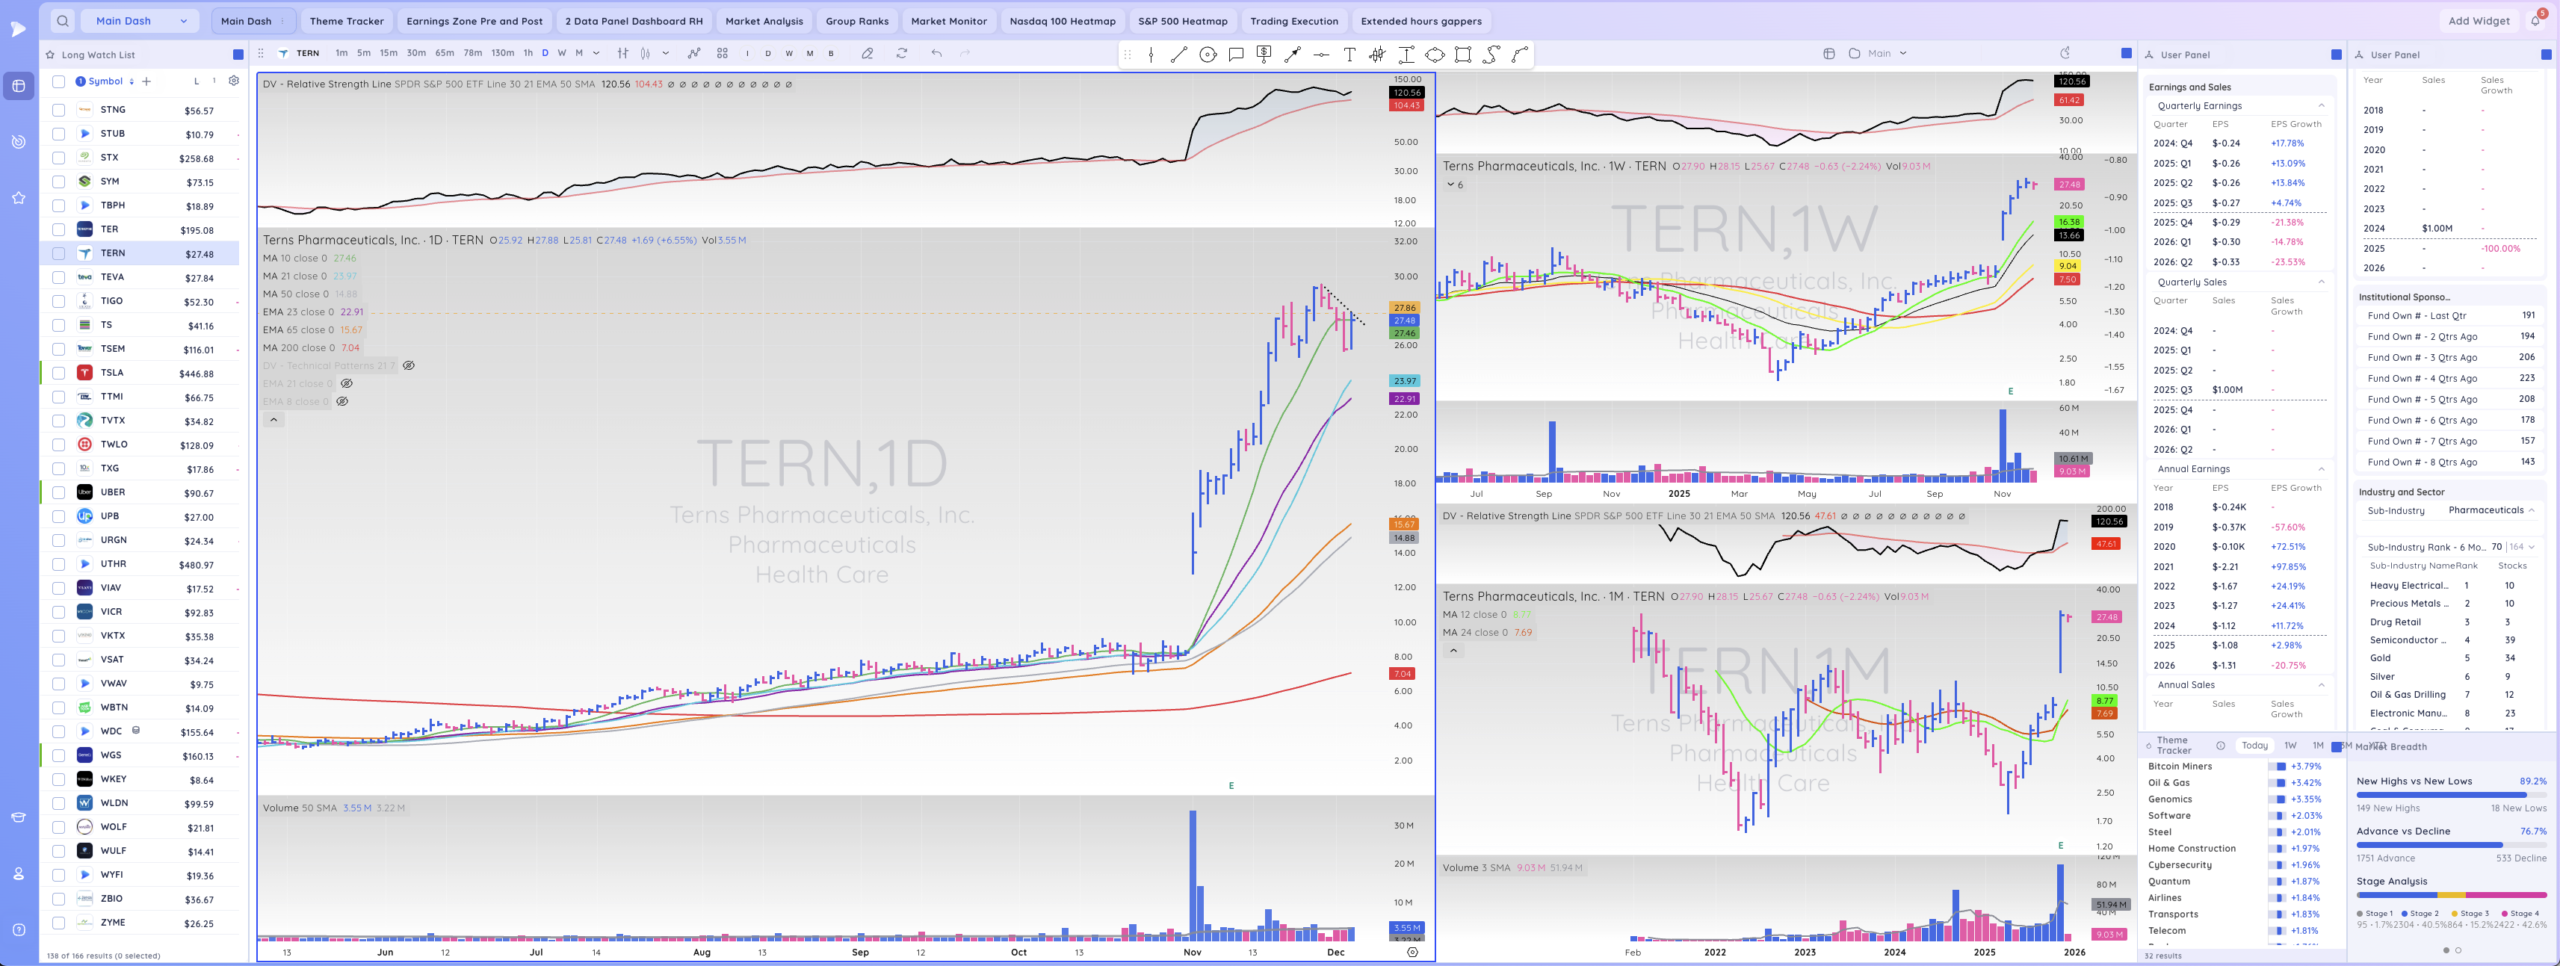Tick the checkbox beside UBER
Screen dimensions: 2560x966
point(58,493)
